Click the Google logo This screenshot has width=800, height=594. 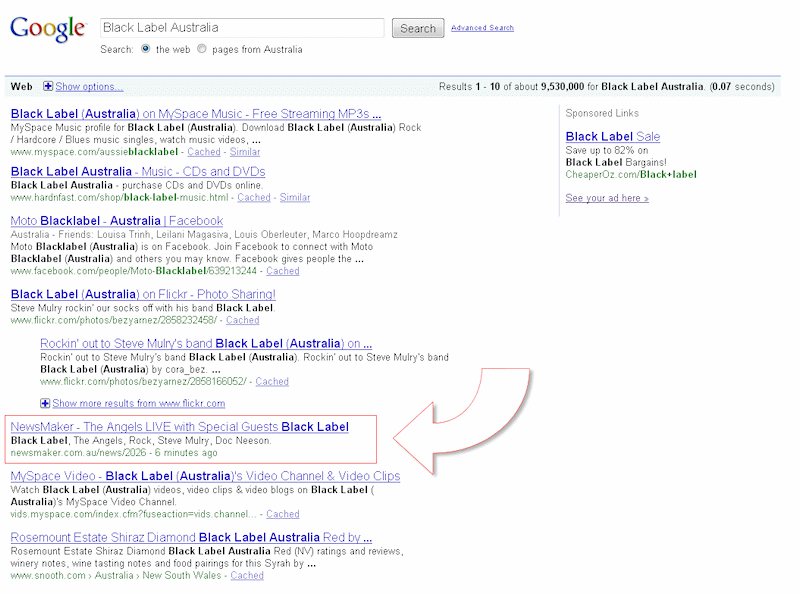tap(48, 29)
